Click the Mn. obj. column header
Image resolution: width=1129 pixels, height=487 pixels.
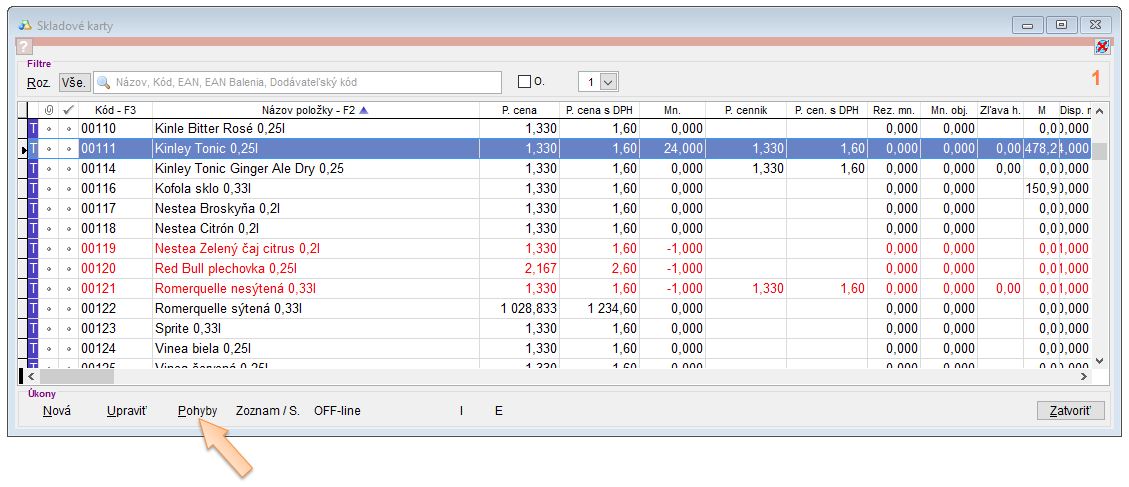[948, 110]
